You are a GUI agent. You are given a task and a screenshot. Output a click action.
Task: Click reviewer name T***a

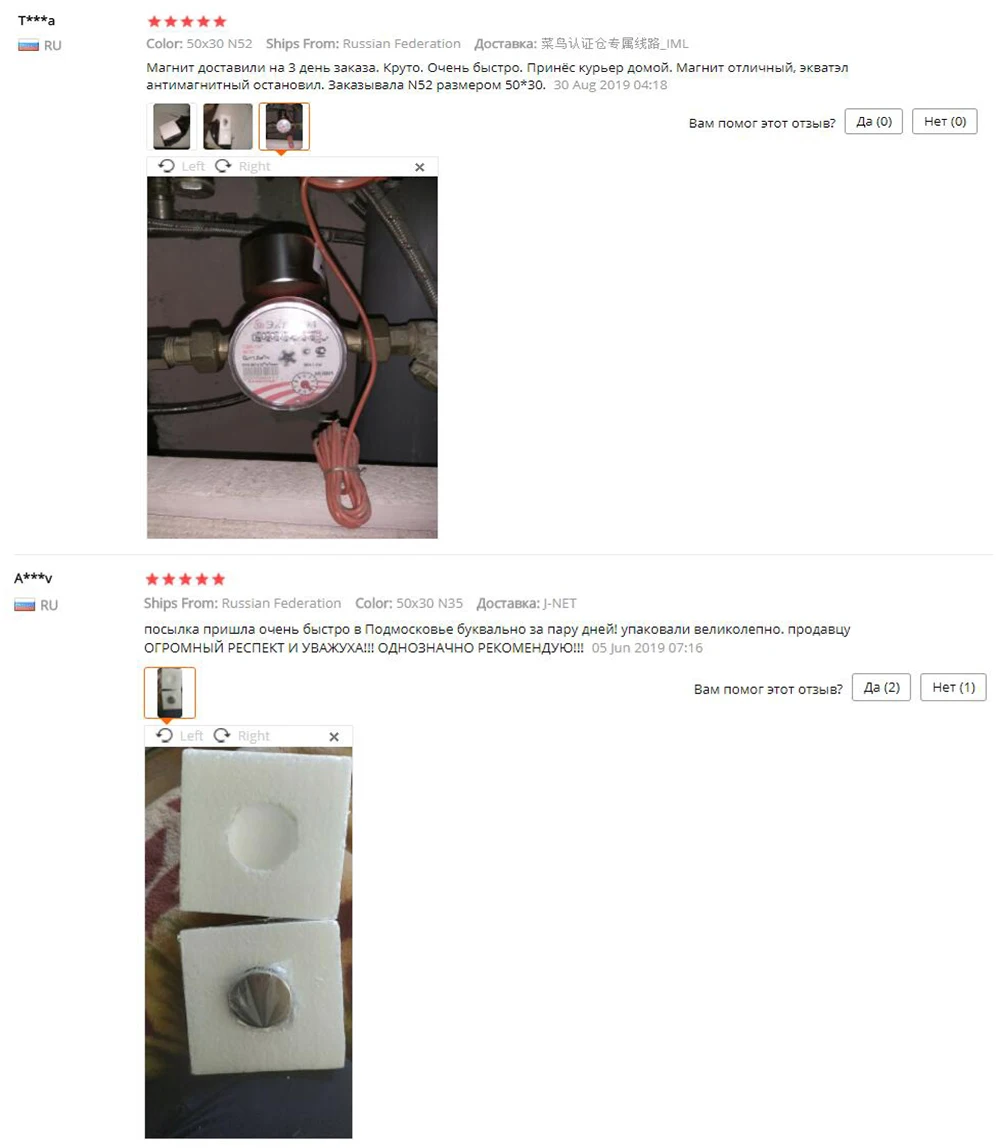pyautogui.click(x=36, y=20)
